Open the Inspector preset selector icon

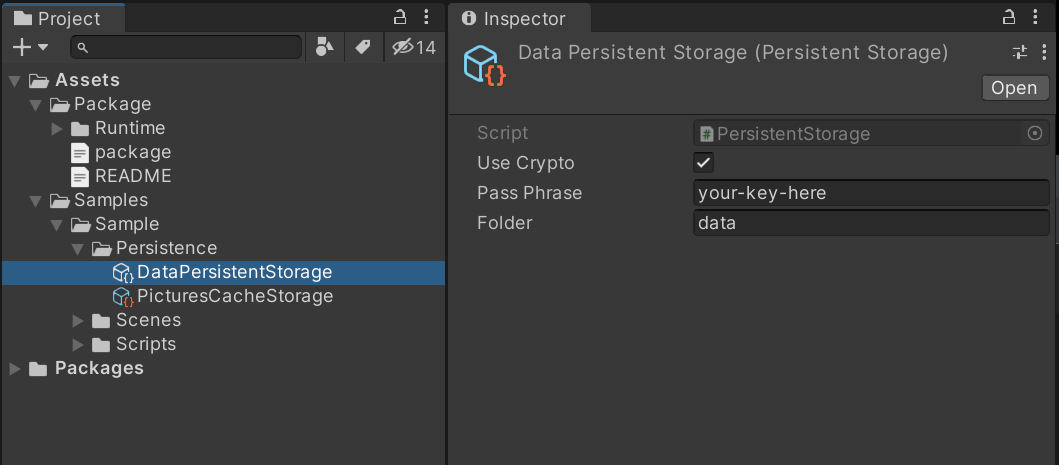[x=1020, y=53]
